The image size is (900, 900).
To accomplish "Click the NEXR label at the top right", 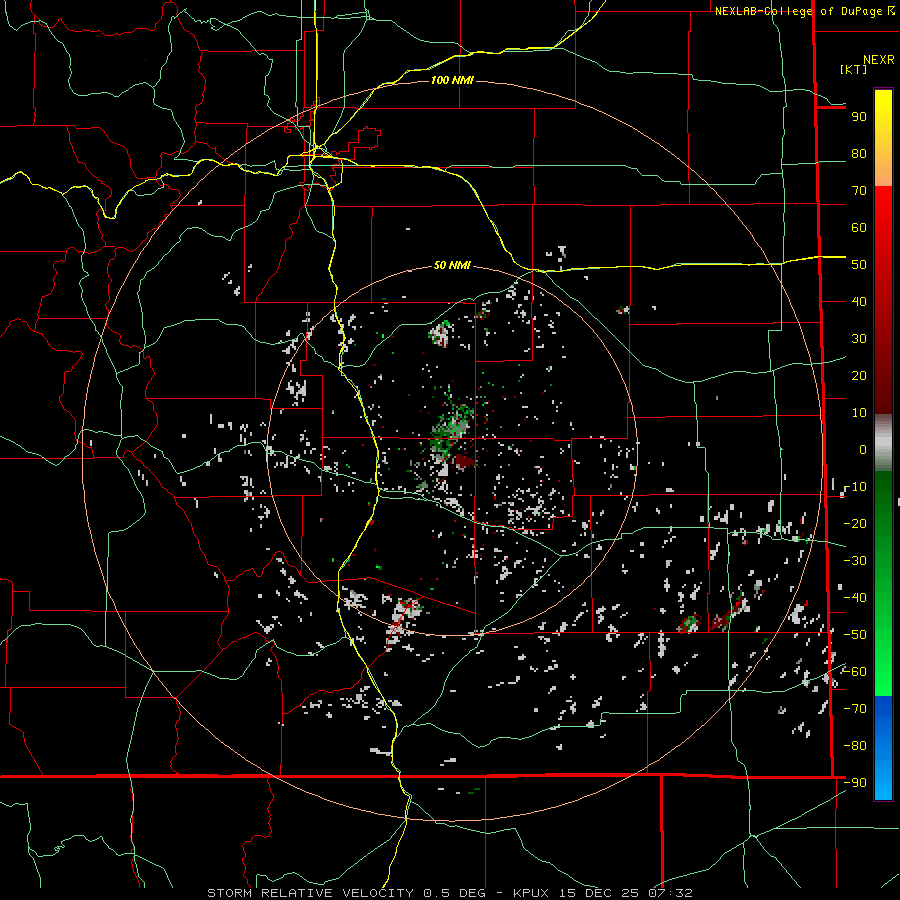I will tap(879, 60).
